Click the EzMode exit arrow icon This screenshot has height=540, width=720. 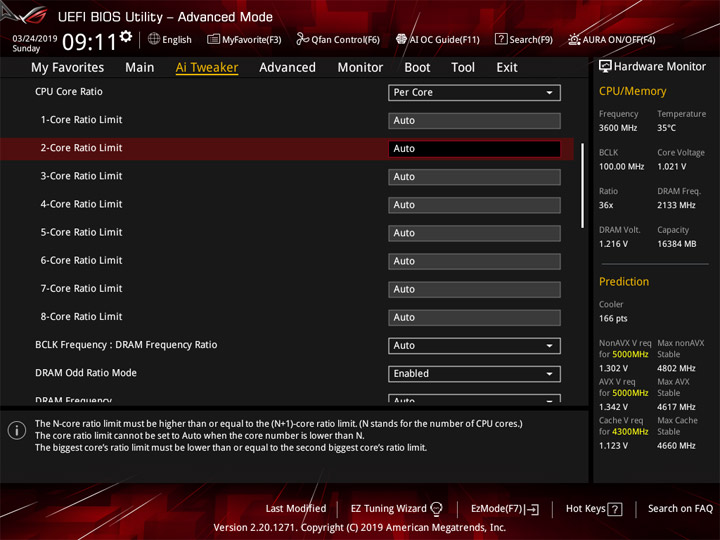[532, 509]
